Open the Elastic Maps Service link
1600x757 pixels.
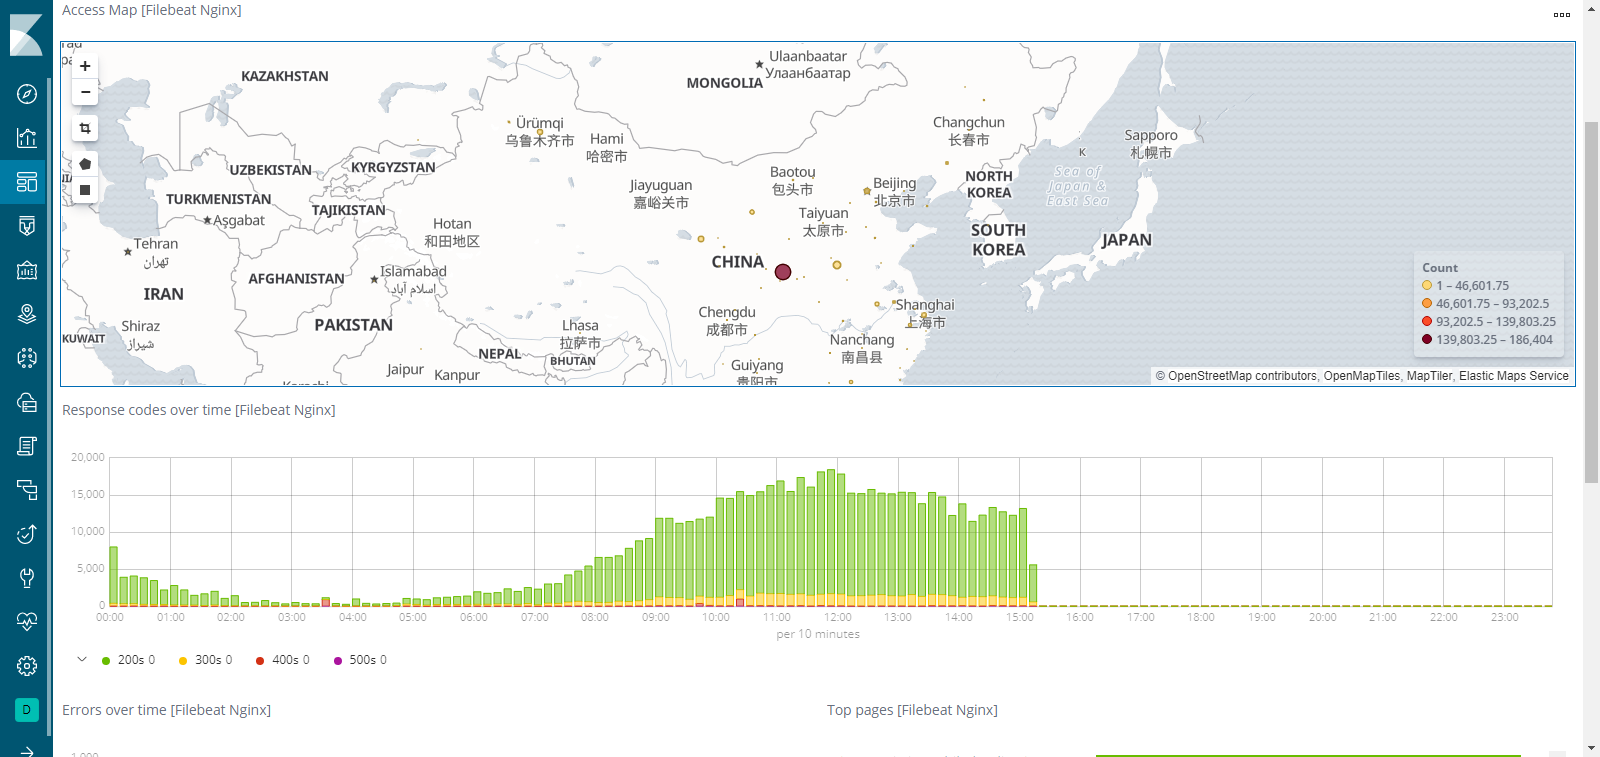(x=1514, y=376)
